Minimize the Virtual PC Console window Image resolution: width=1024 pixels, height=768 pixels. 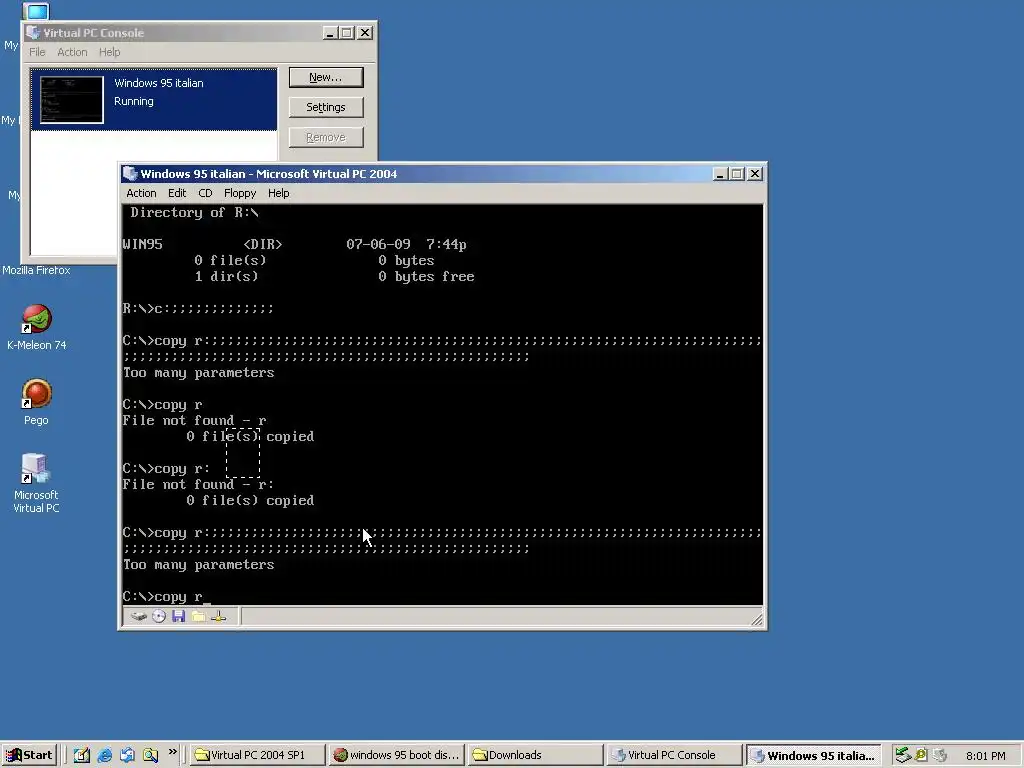pos(330,33)
